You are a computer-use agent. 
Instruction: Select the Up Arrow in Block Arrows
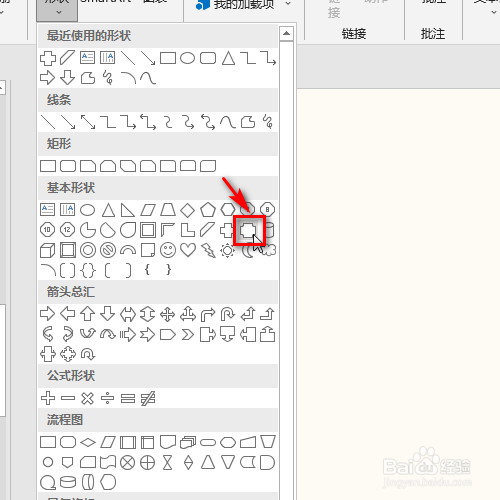88,314
